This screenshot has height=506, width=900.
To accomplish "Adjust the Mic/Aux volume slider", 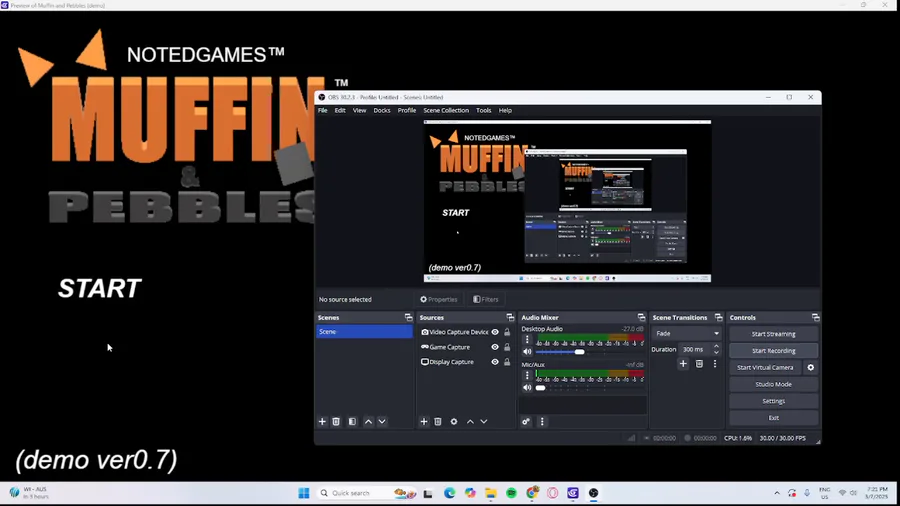I will pyautogui.click(x=540, y=387).
